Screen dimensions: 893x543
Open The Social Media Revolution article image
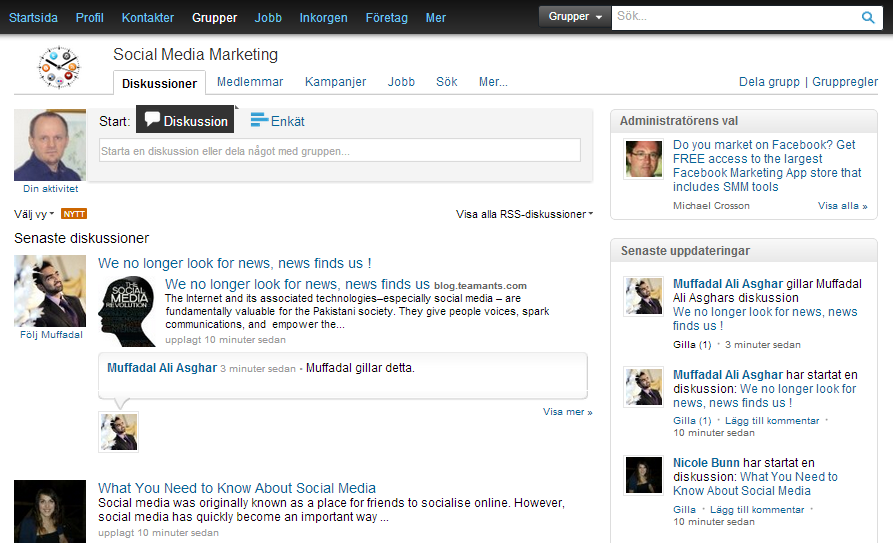(127, 312)
